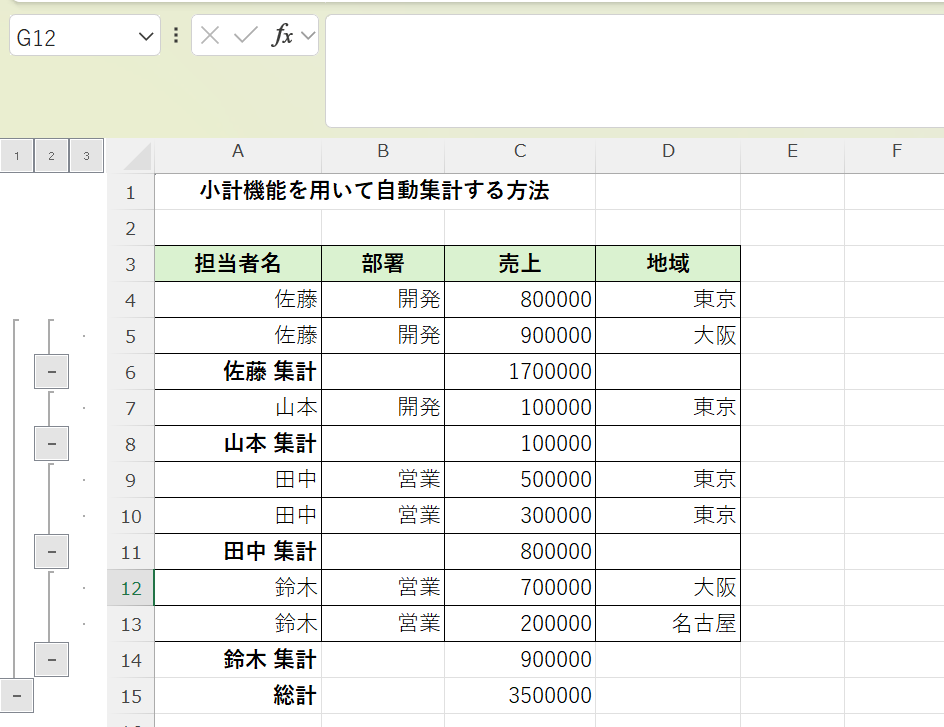Click the three-dot handle beside Name Box
This screenshot has height=727, width=944.
176,36
